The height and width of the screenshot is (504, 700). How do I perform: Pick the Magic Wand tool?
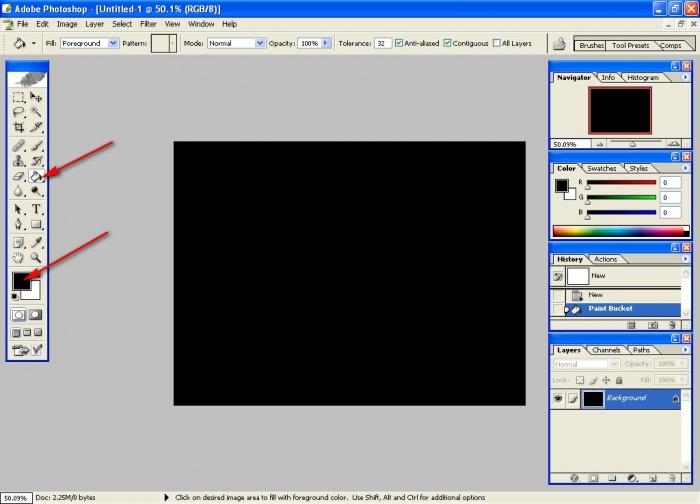[37, 113]
